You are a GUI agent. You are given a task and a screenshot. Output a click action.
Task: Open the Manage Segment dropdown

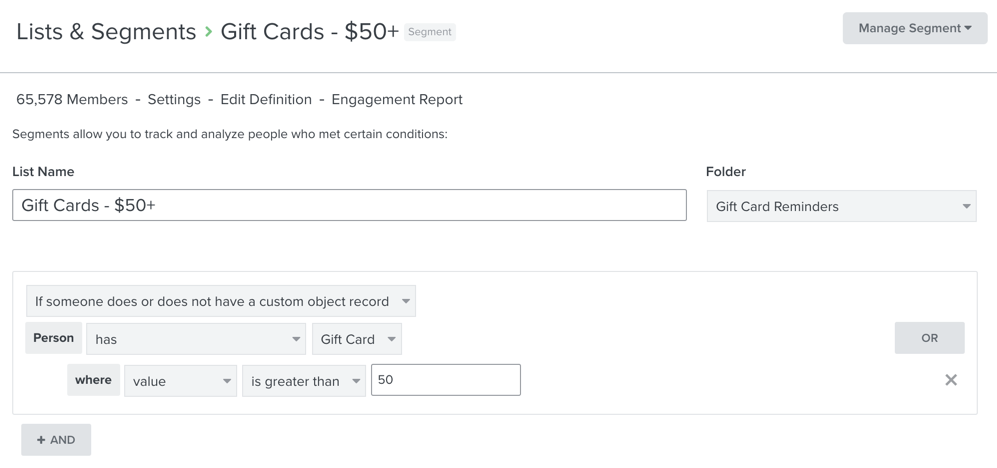(914, 28)
